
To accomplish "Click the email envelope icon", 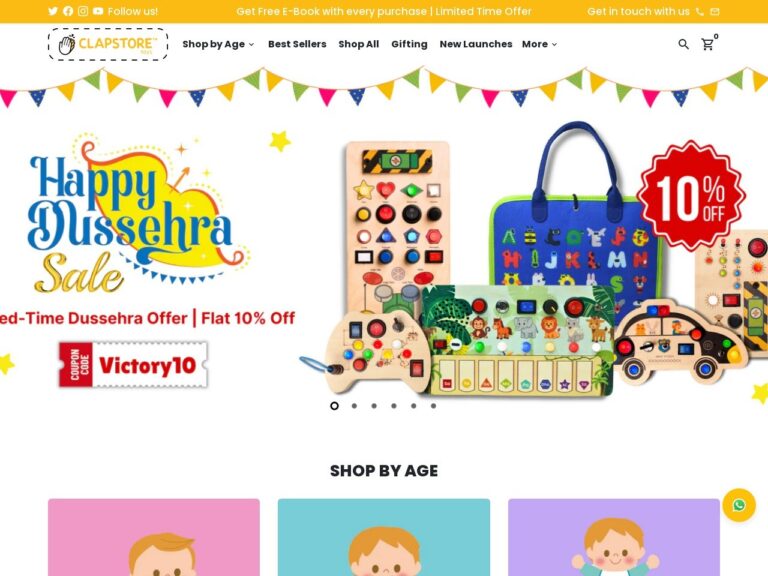I will pos(715,12).
